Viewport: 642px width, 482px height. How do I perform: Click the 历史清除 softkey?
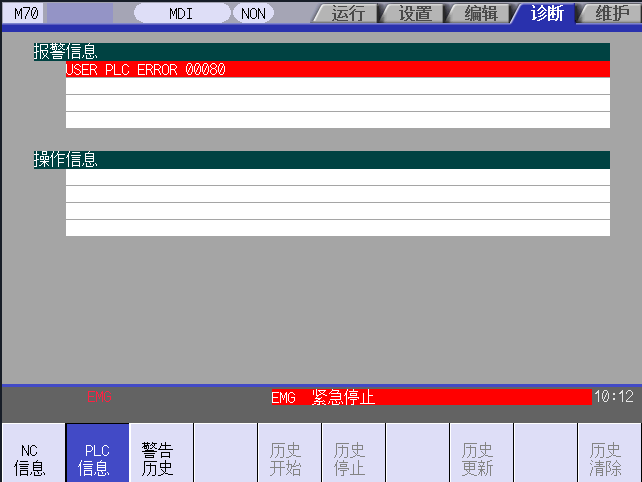(609, 453)
